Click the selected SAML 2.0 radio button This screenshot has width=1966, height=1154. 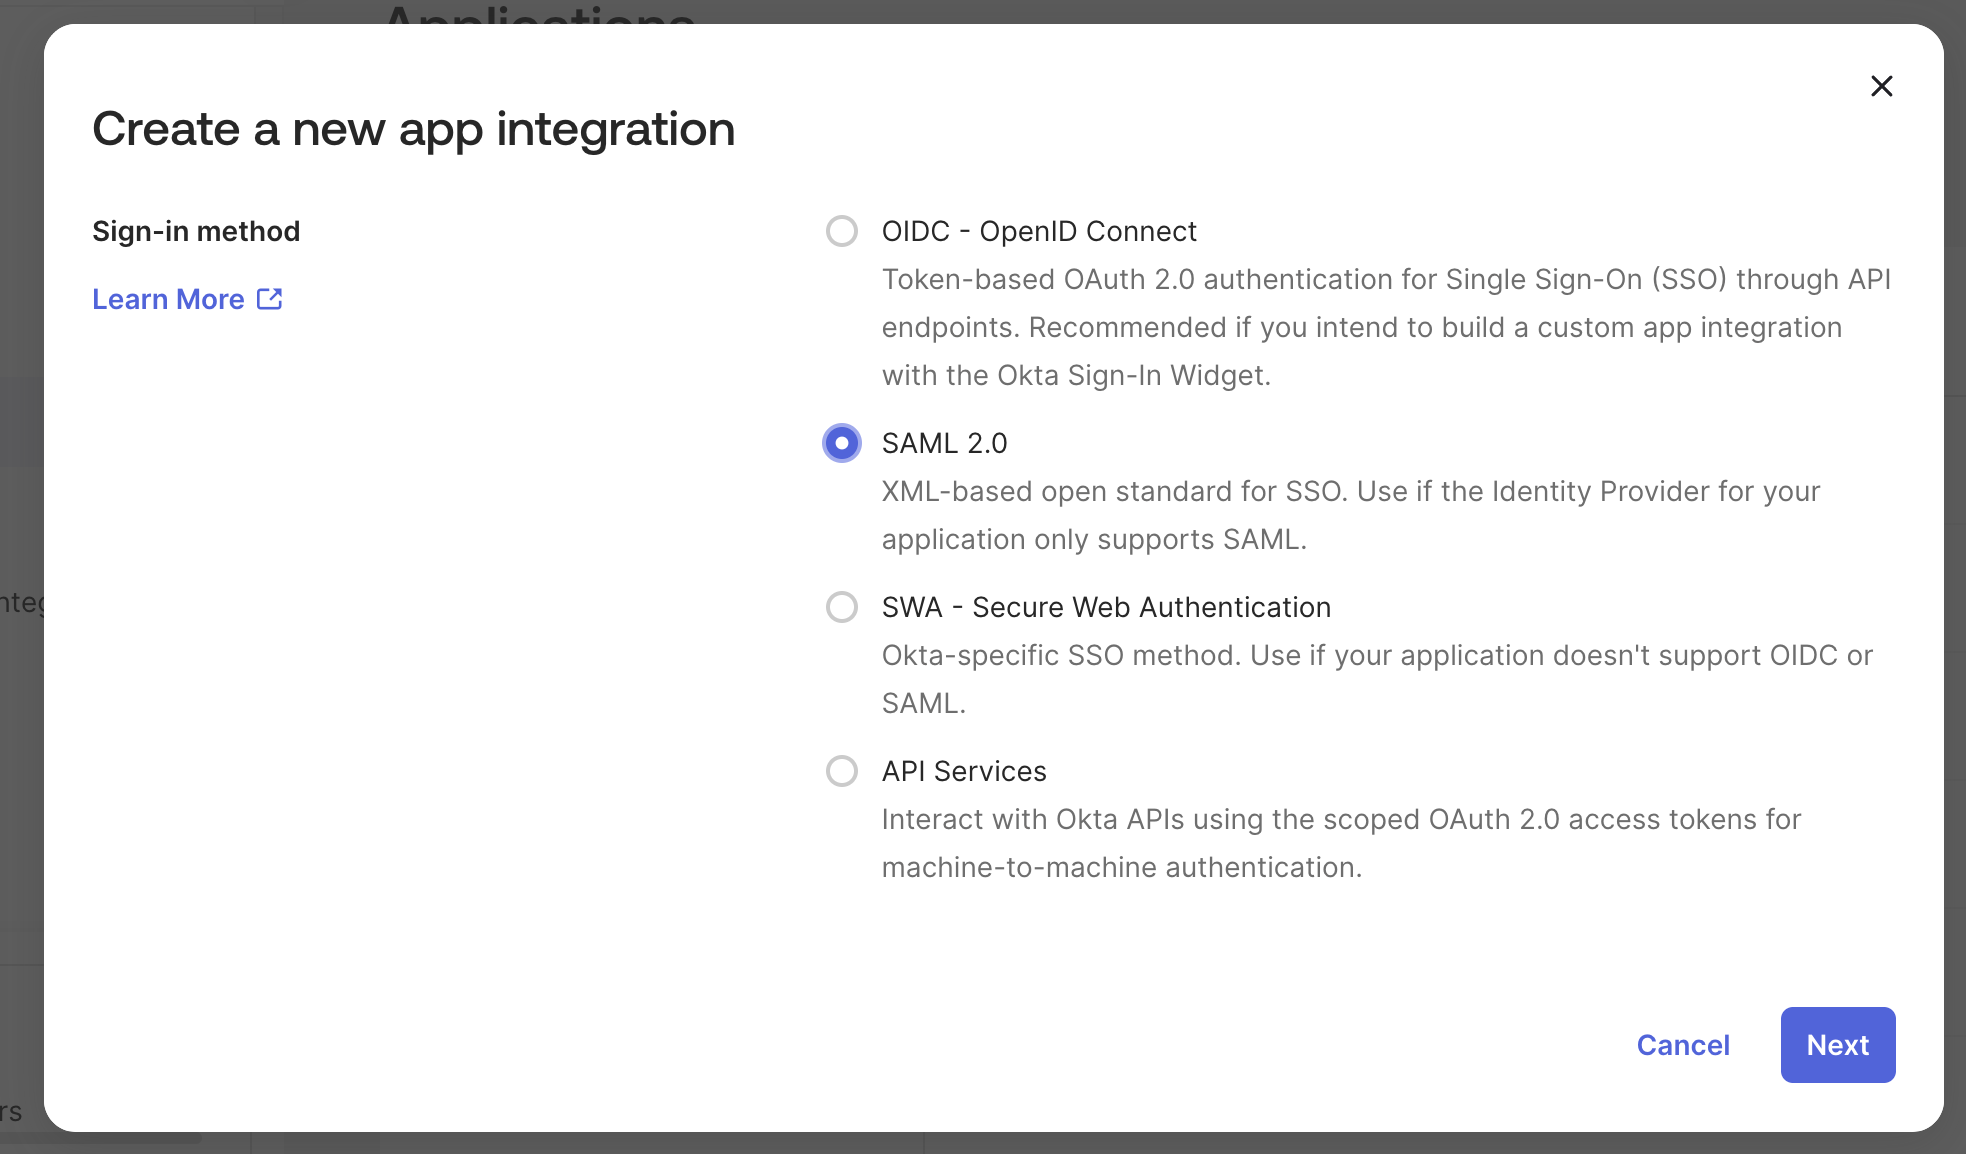[x=842, y=443]
